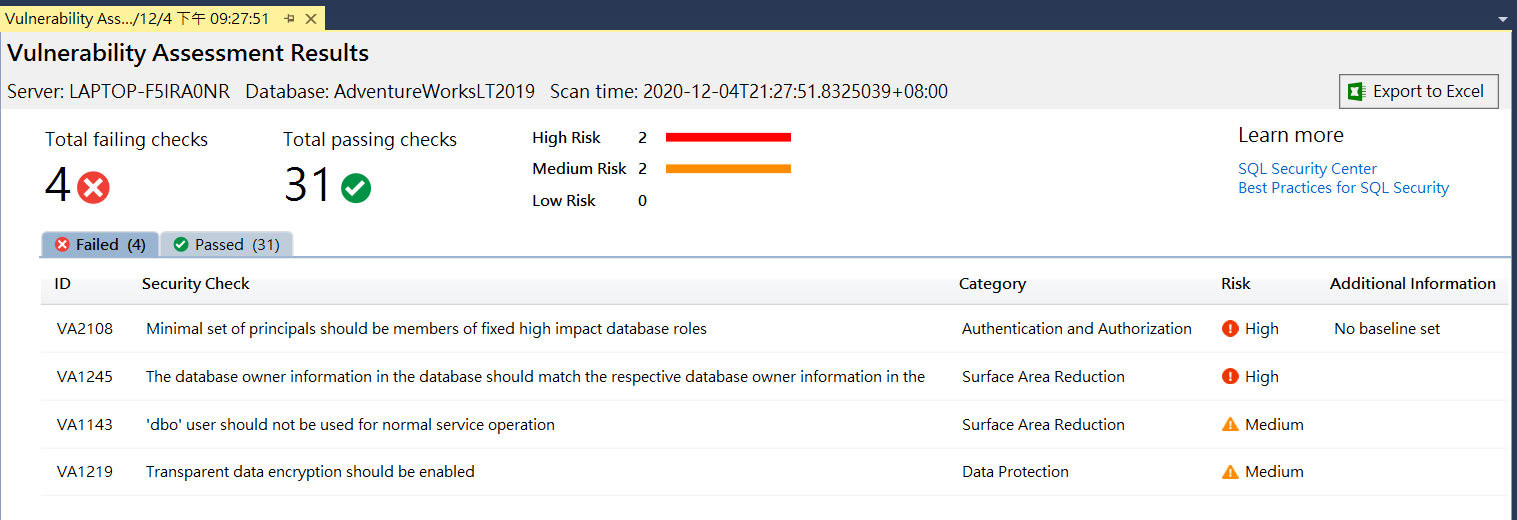Click the red X icon beside failing checks

(x=93, y=188)
